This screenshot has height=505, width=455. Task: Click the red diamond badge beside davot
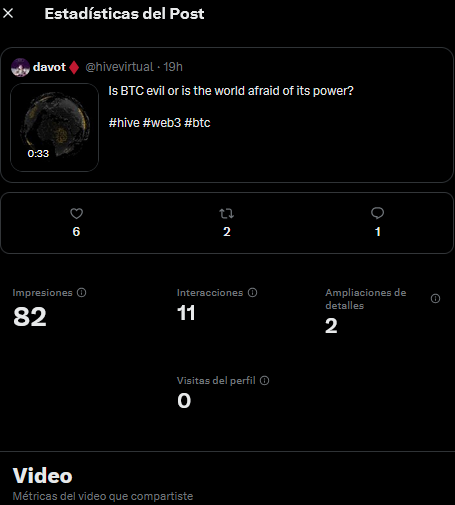coord(74,67)
